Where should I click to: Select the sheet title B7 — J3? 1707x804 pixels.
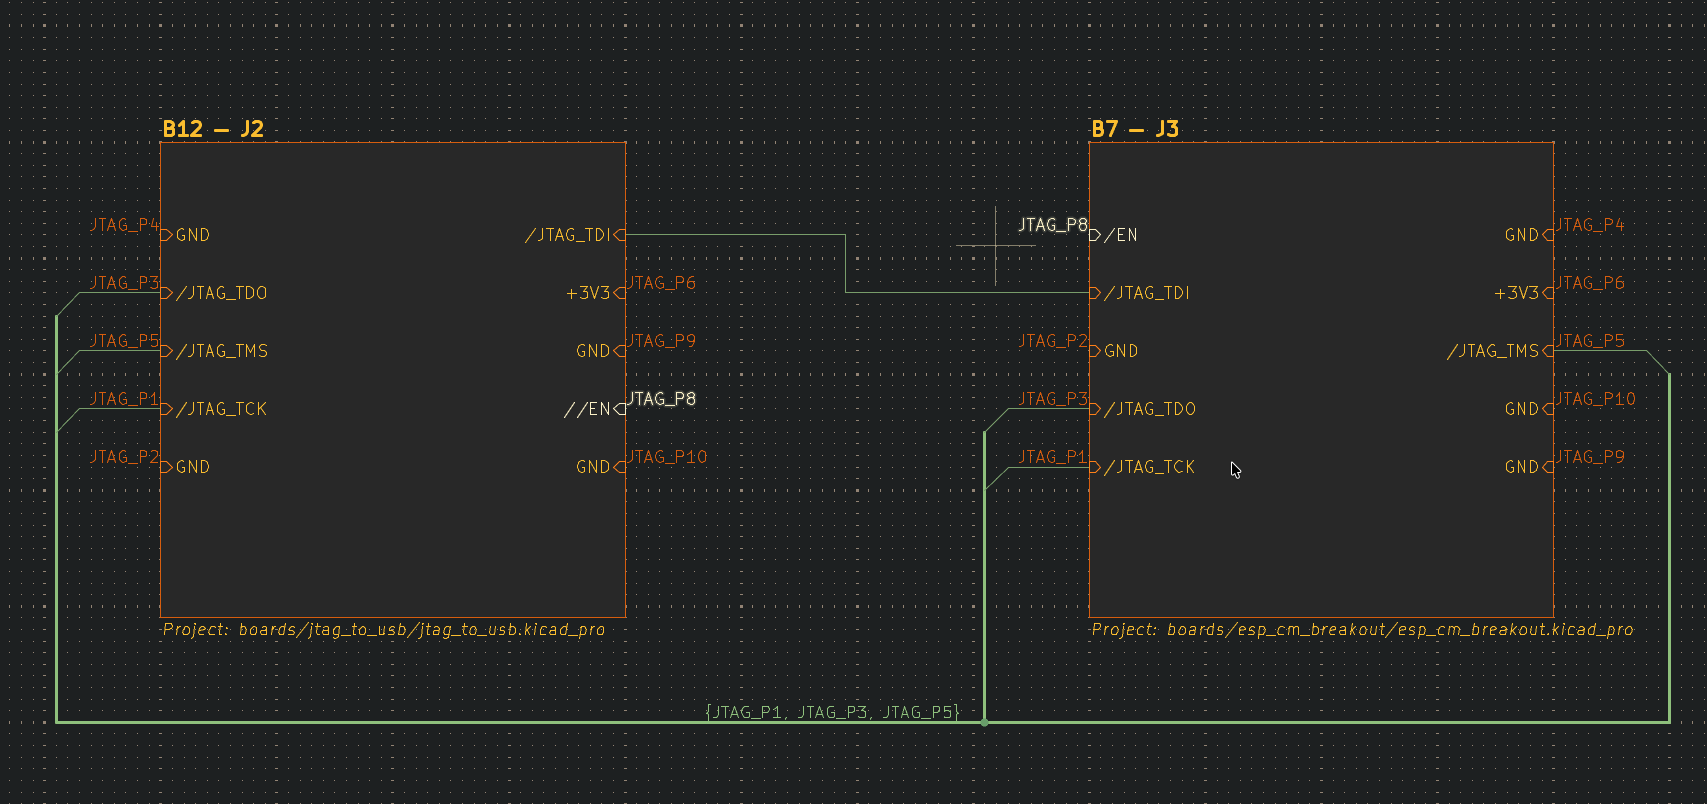click(x=1135, y=129)
